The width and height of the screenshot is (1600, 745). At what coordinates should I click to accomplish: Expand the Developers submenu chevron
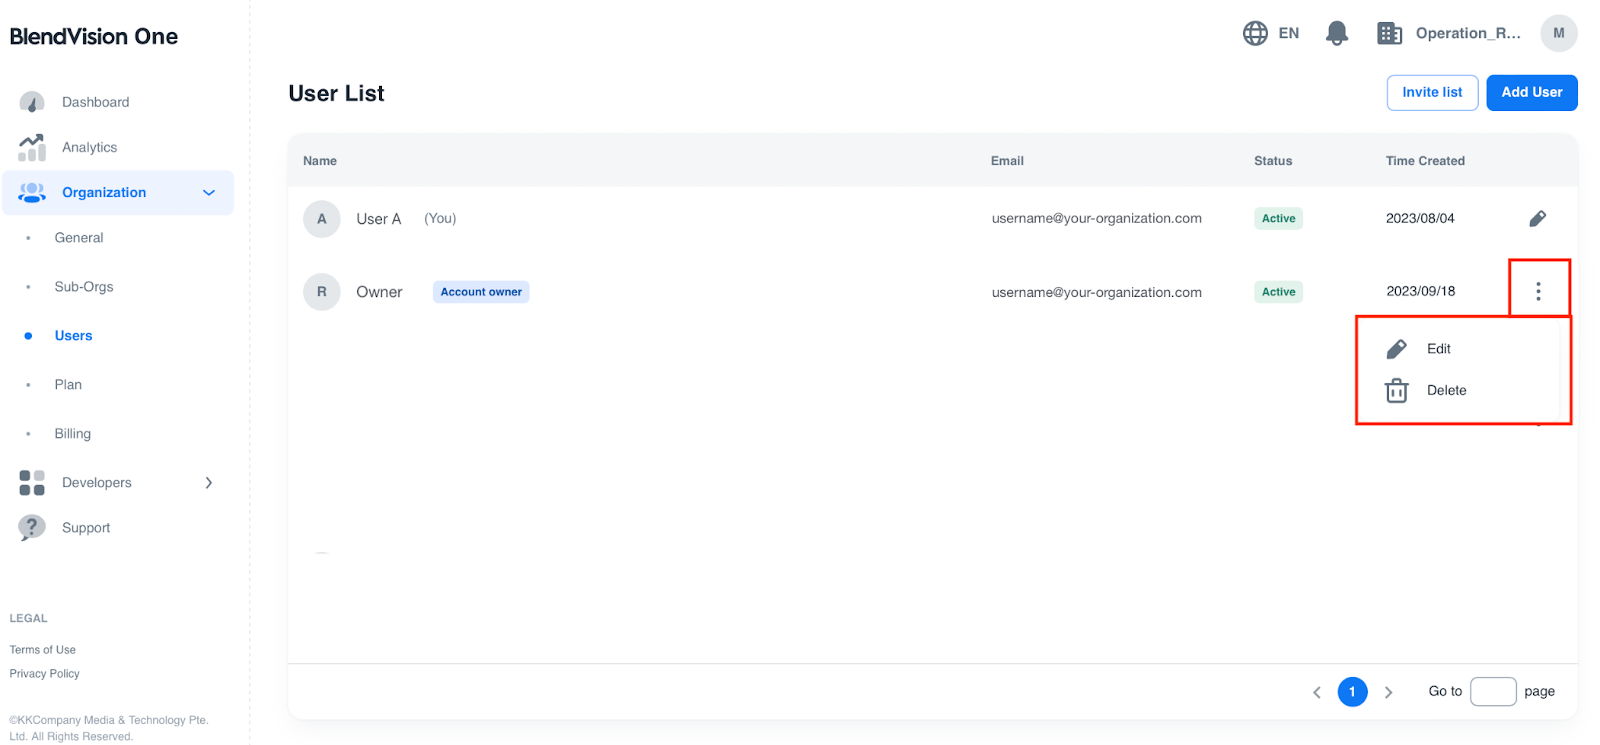pyautogui.click(x=209, y=483)
